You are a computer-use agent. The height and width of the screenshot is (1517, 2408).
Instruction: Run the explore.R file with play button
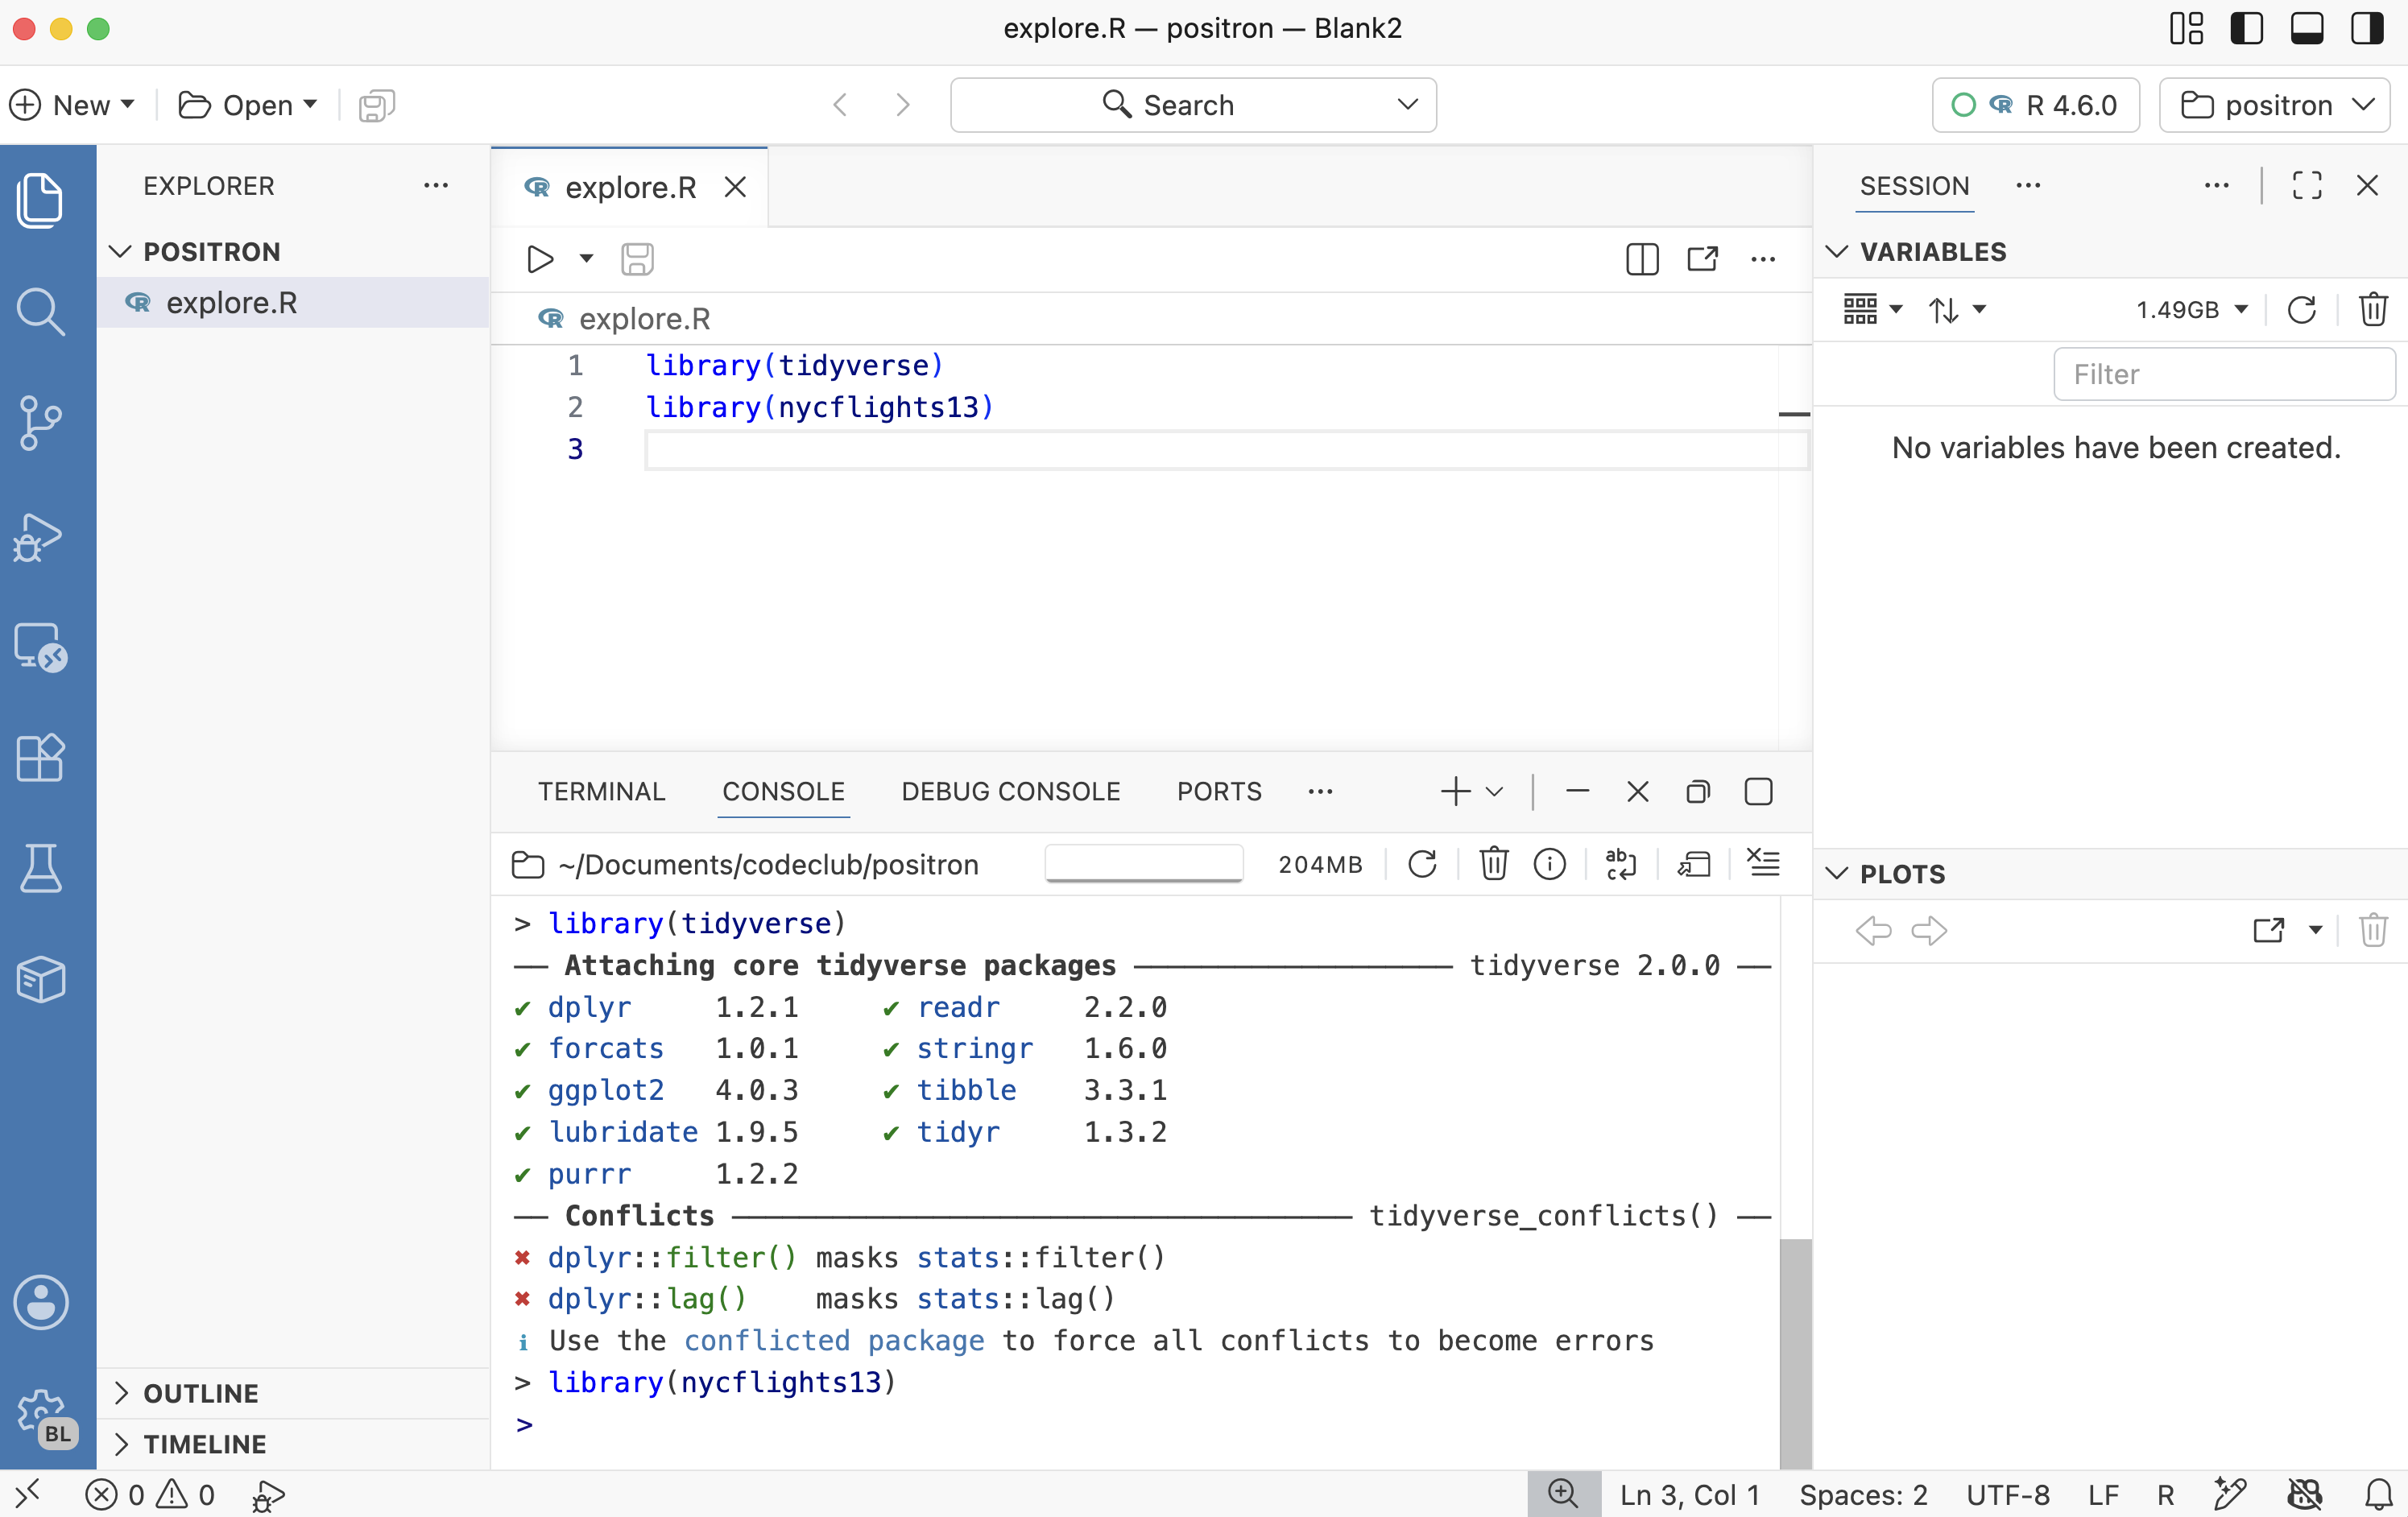(540, 259)
